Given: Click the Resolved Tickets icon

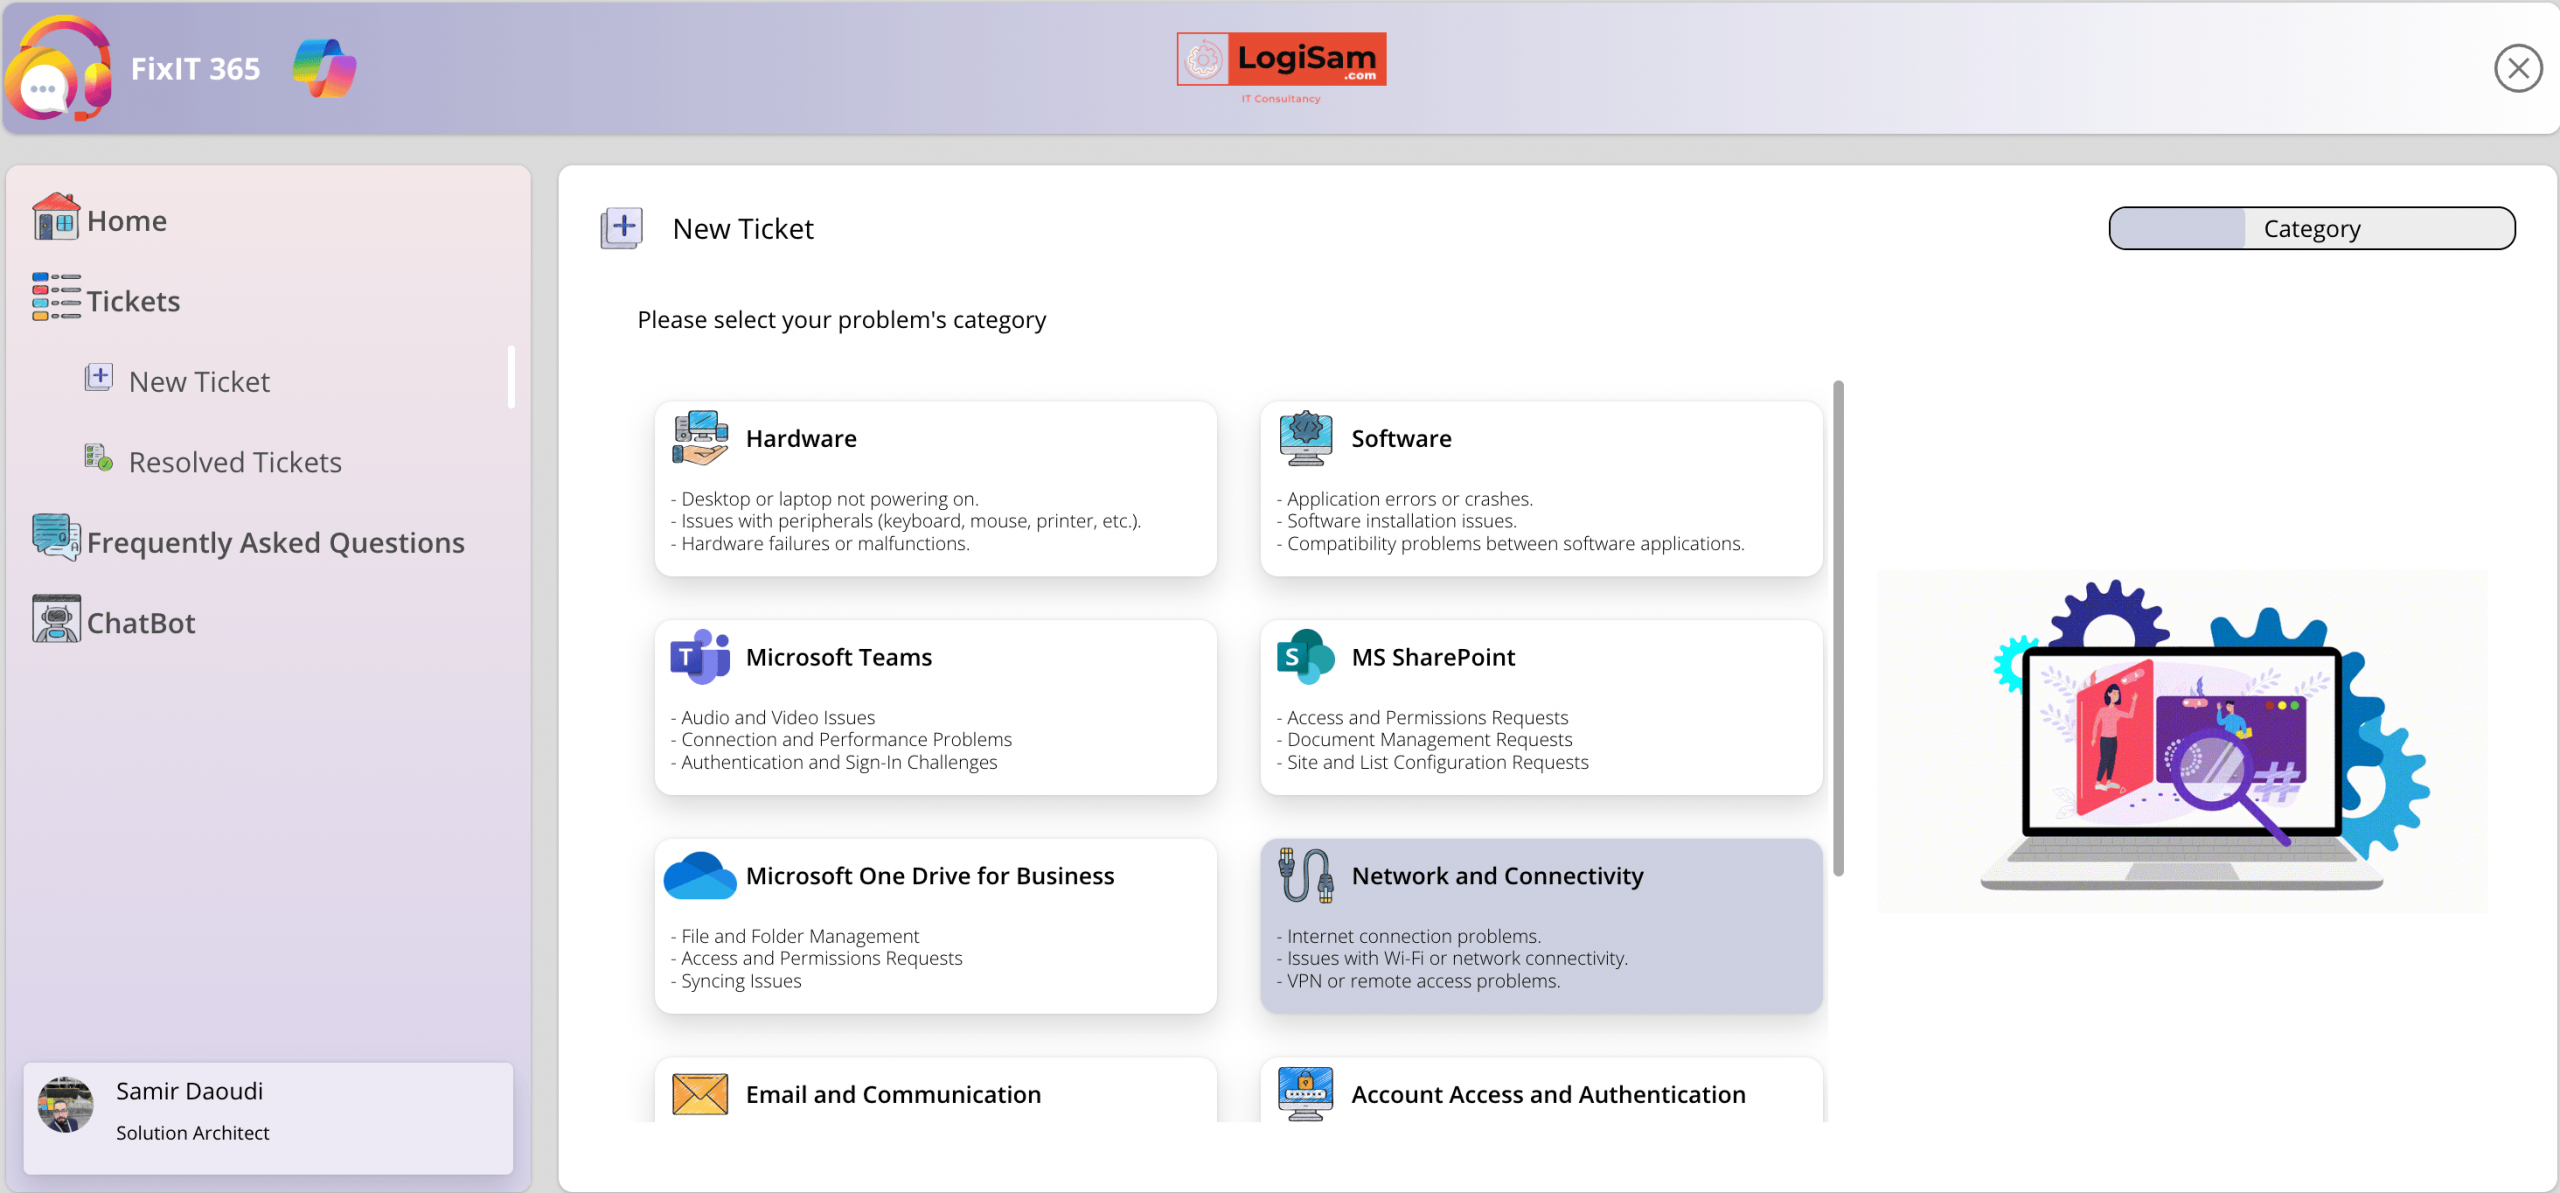Looking at the screenshot, I should [98, 458].
